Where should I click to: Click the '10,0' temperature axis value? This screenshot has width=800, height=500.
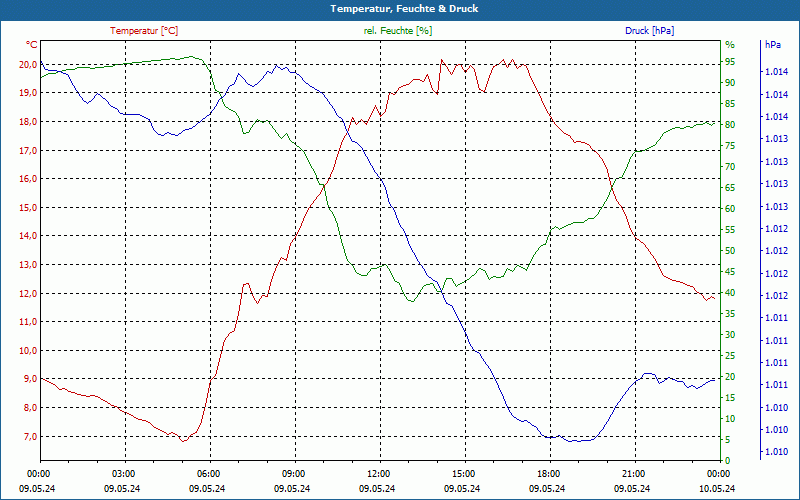tap(28, 351)
